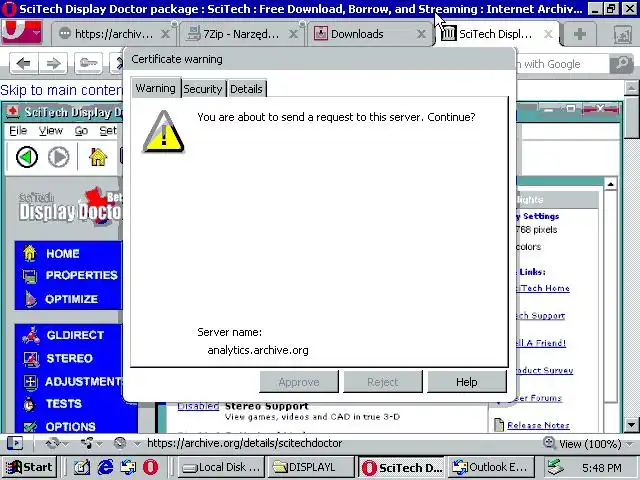Go forward with the Forward arrow
This screenshot has width=640, height=480.
tap(53, 64)
